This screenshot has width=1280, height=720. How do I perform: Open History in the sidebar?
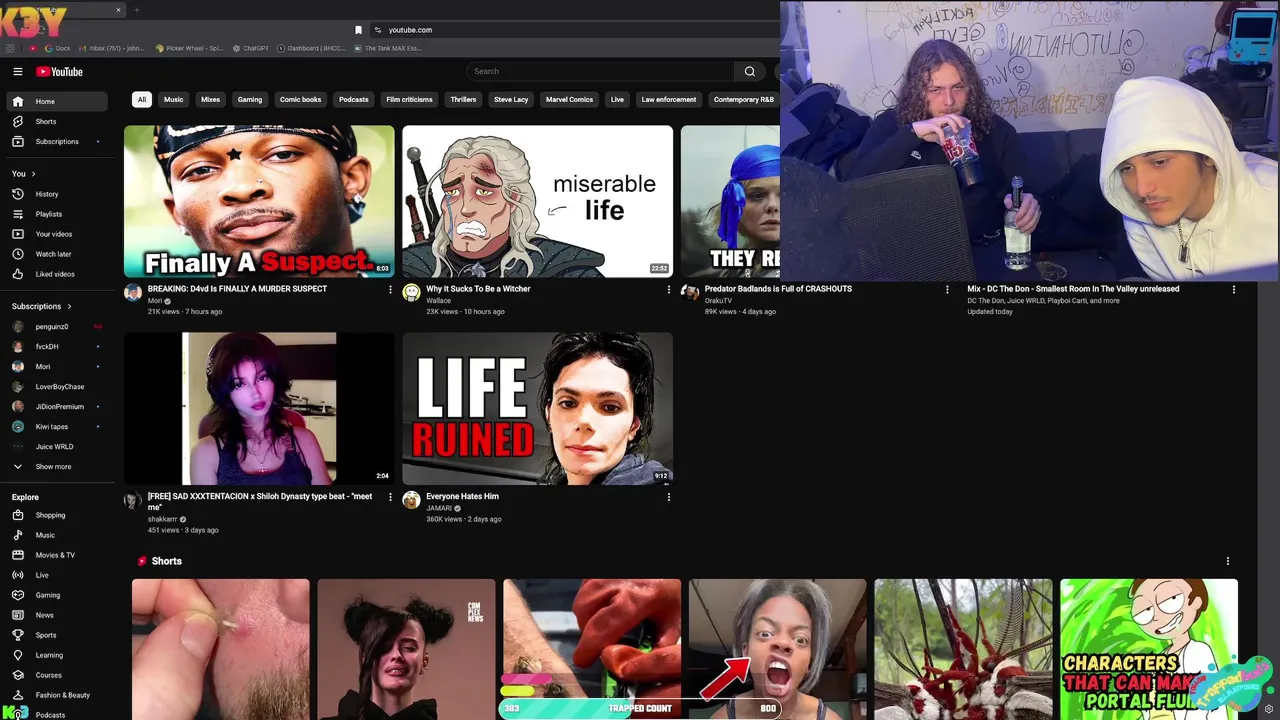[57, 194]
